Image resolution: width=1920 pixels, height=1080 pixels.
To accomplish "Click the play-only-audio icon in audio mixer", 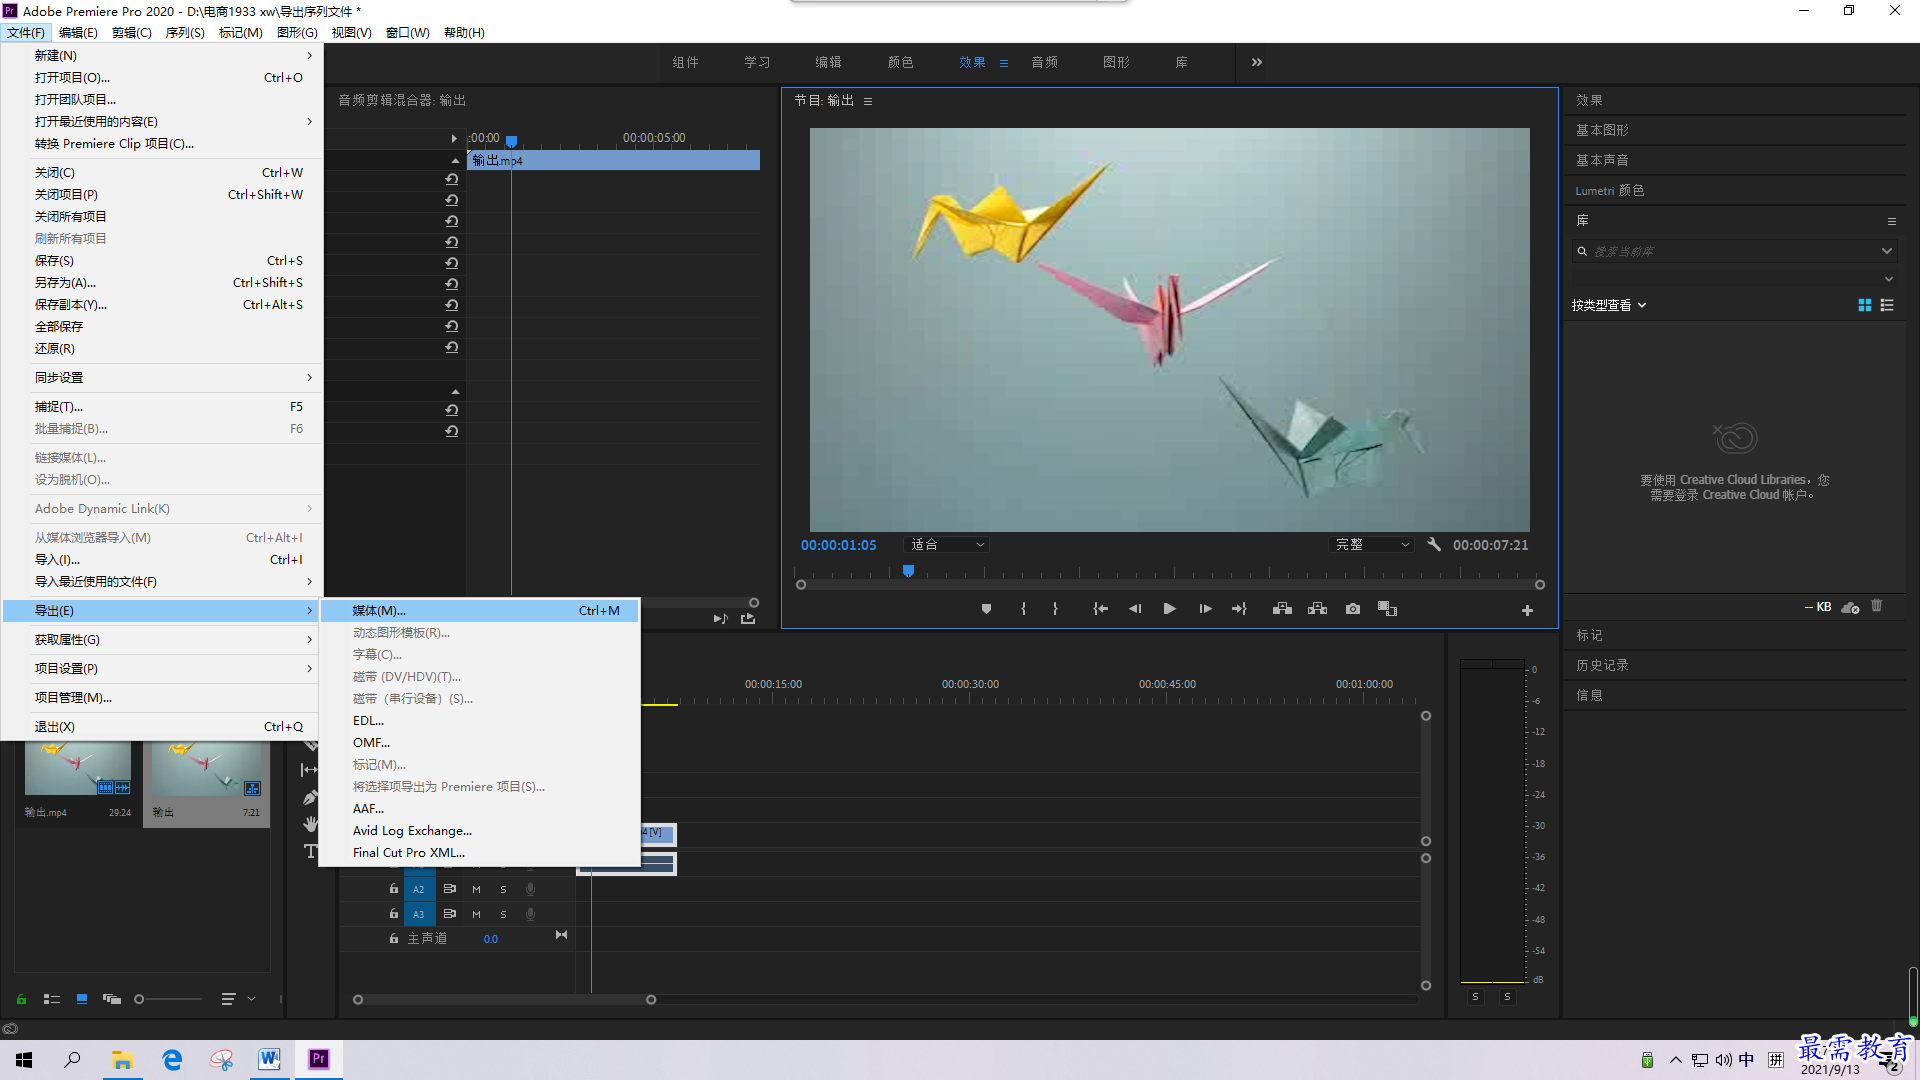I will pos(720,619).
